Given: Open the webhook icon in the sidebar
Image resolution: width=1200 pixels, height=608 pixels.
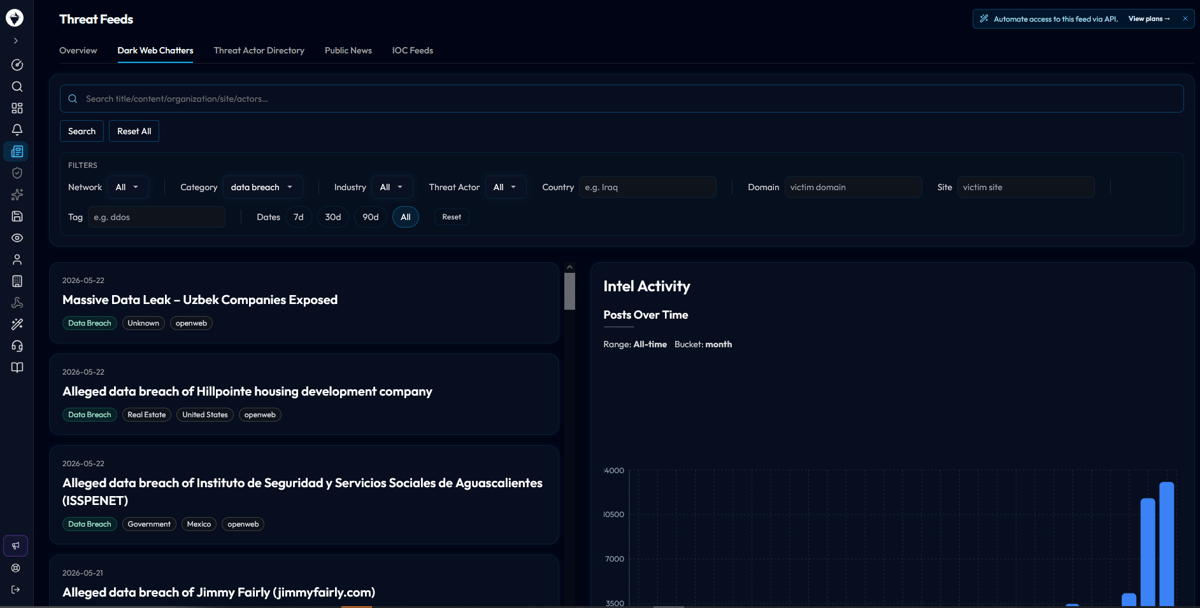Looking at the screenshot, I should (17, 303).
